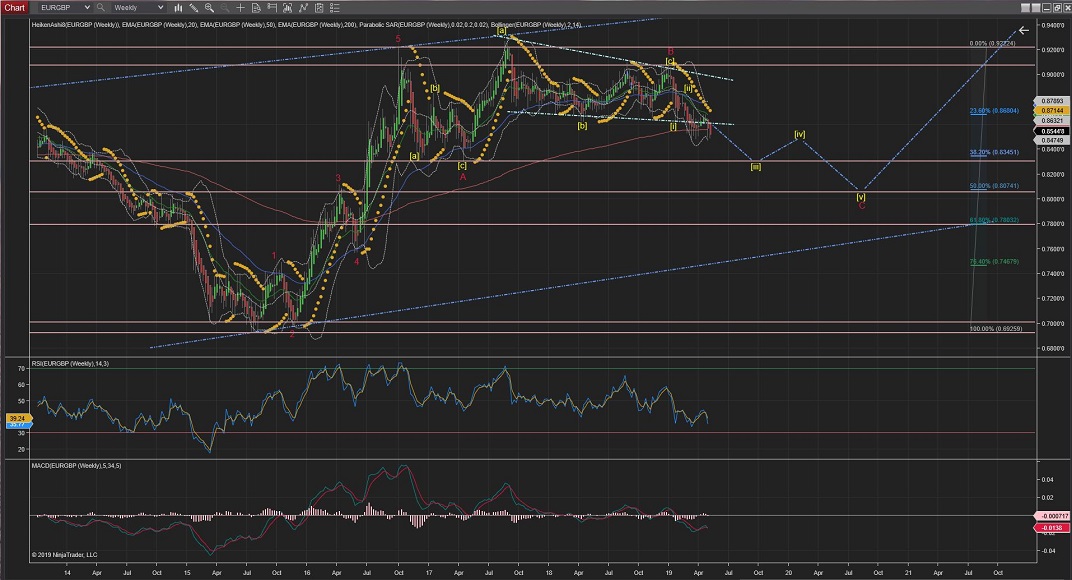Open the strategies clipboard icon
Image resolution: width=1072 pixels, height=580 pixels.
pyautogui.click(x=319, y=8)
